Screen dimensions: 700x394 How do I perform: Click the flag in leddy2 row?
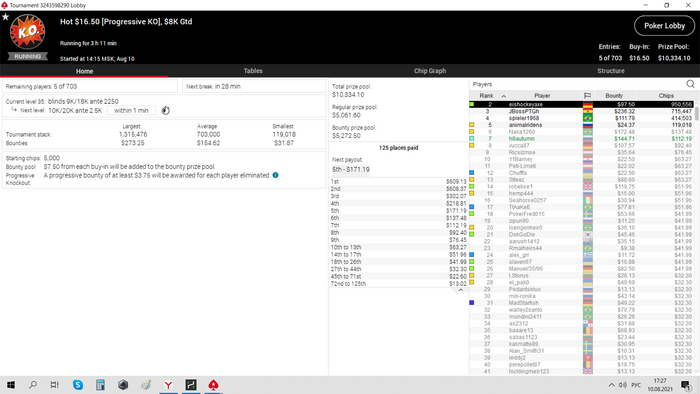pos(588,357)
